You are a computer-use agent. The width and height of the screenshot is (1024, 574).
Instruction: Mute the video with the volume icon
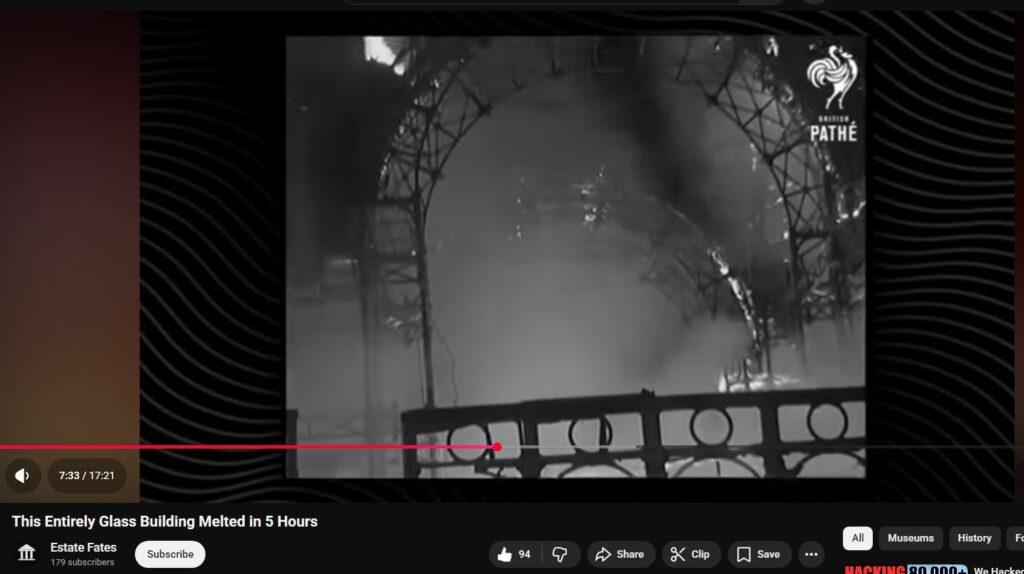point(23,476)
